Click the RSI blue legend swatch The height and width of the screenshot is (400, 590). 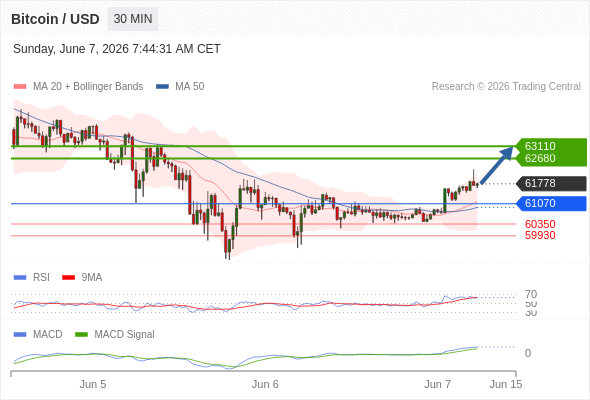pyautogui.click(x=20, y=278)
